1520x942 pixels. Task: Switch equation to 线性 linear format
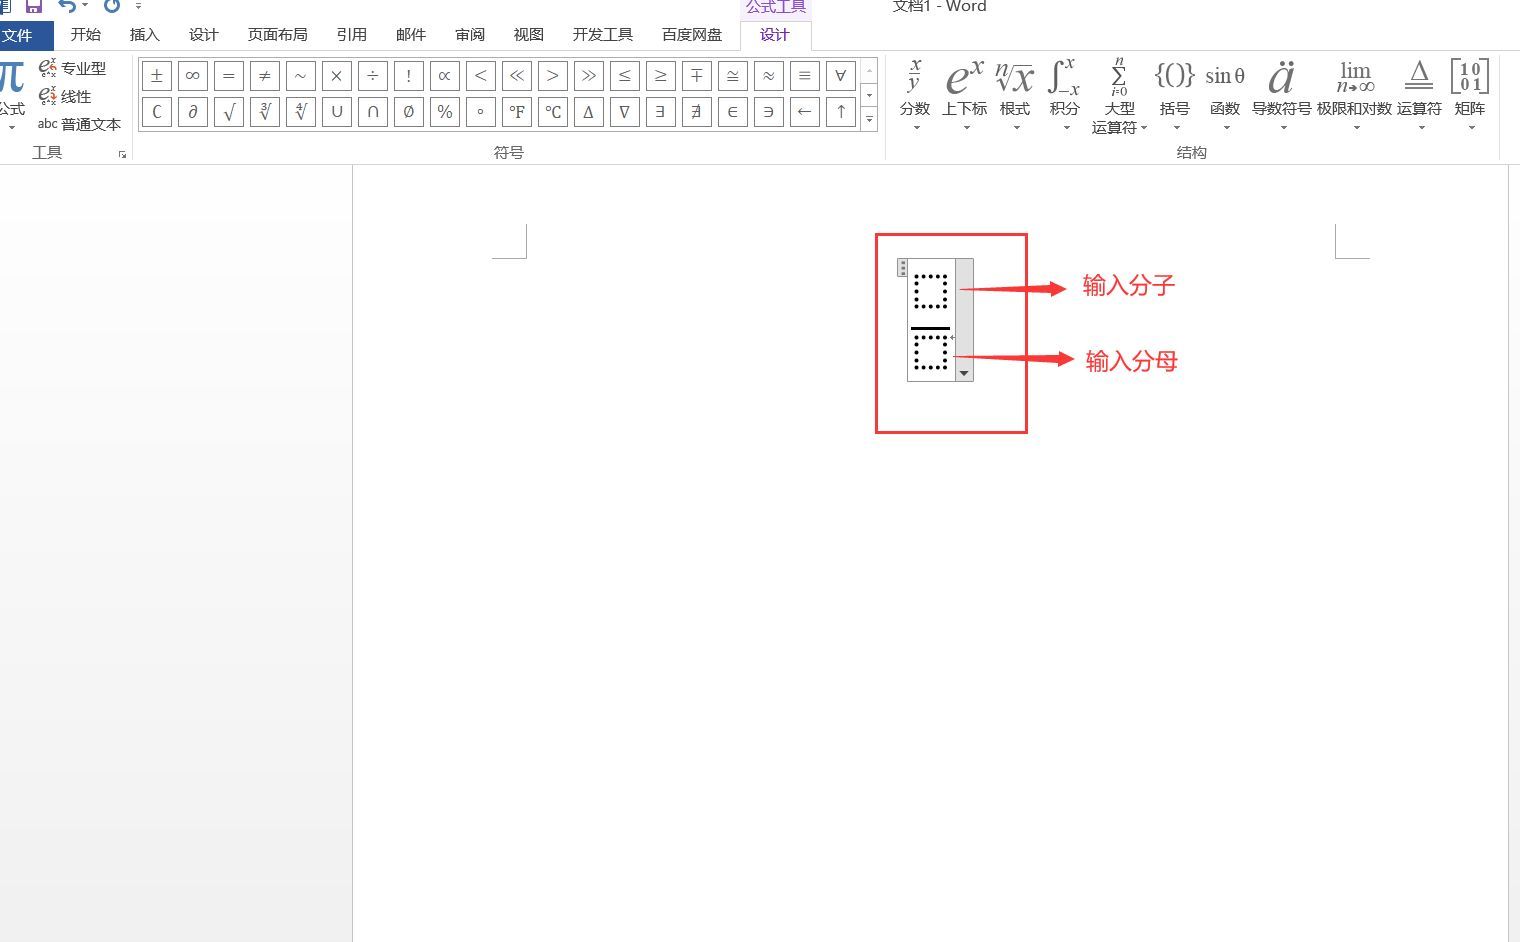(x=65, y=96)
